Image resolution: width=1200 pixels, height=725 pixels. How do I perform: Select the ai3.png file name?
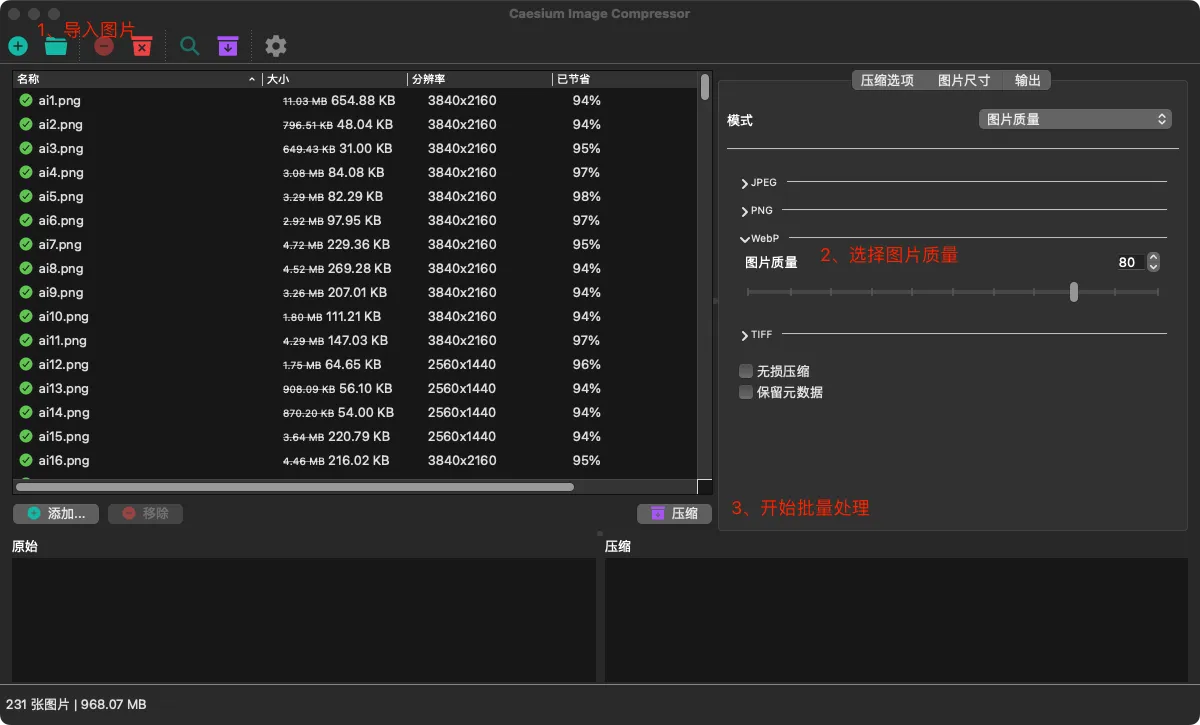(61, 148)
